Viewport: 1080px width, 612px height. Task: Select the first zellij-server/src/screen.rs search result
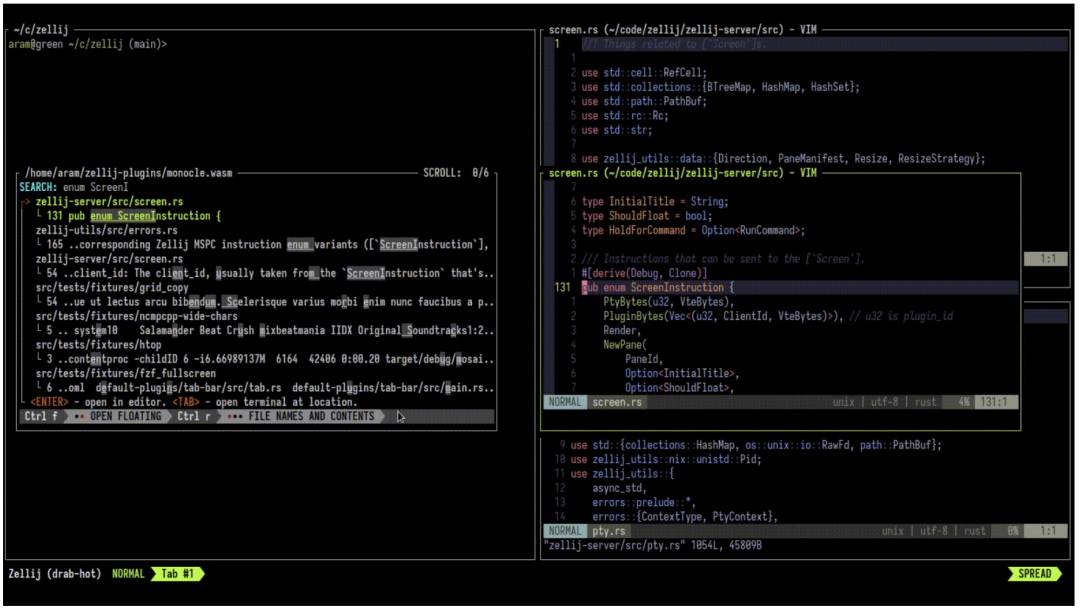point(109,202)
